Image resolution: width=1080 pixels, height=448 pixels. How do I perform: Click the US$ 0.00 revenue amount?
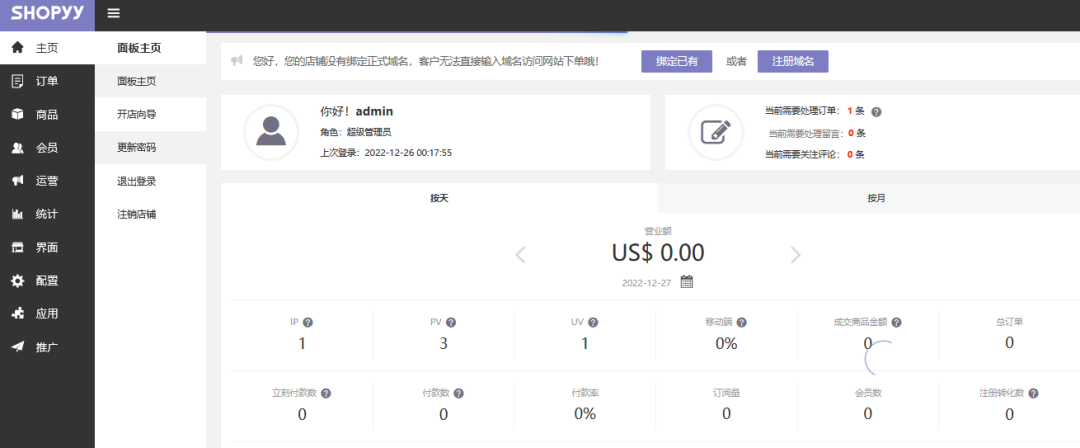coord(658,253)
